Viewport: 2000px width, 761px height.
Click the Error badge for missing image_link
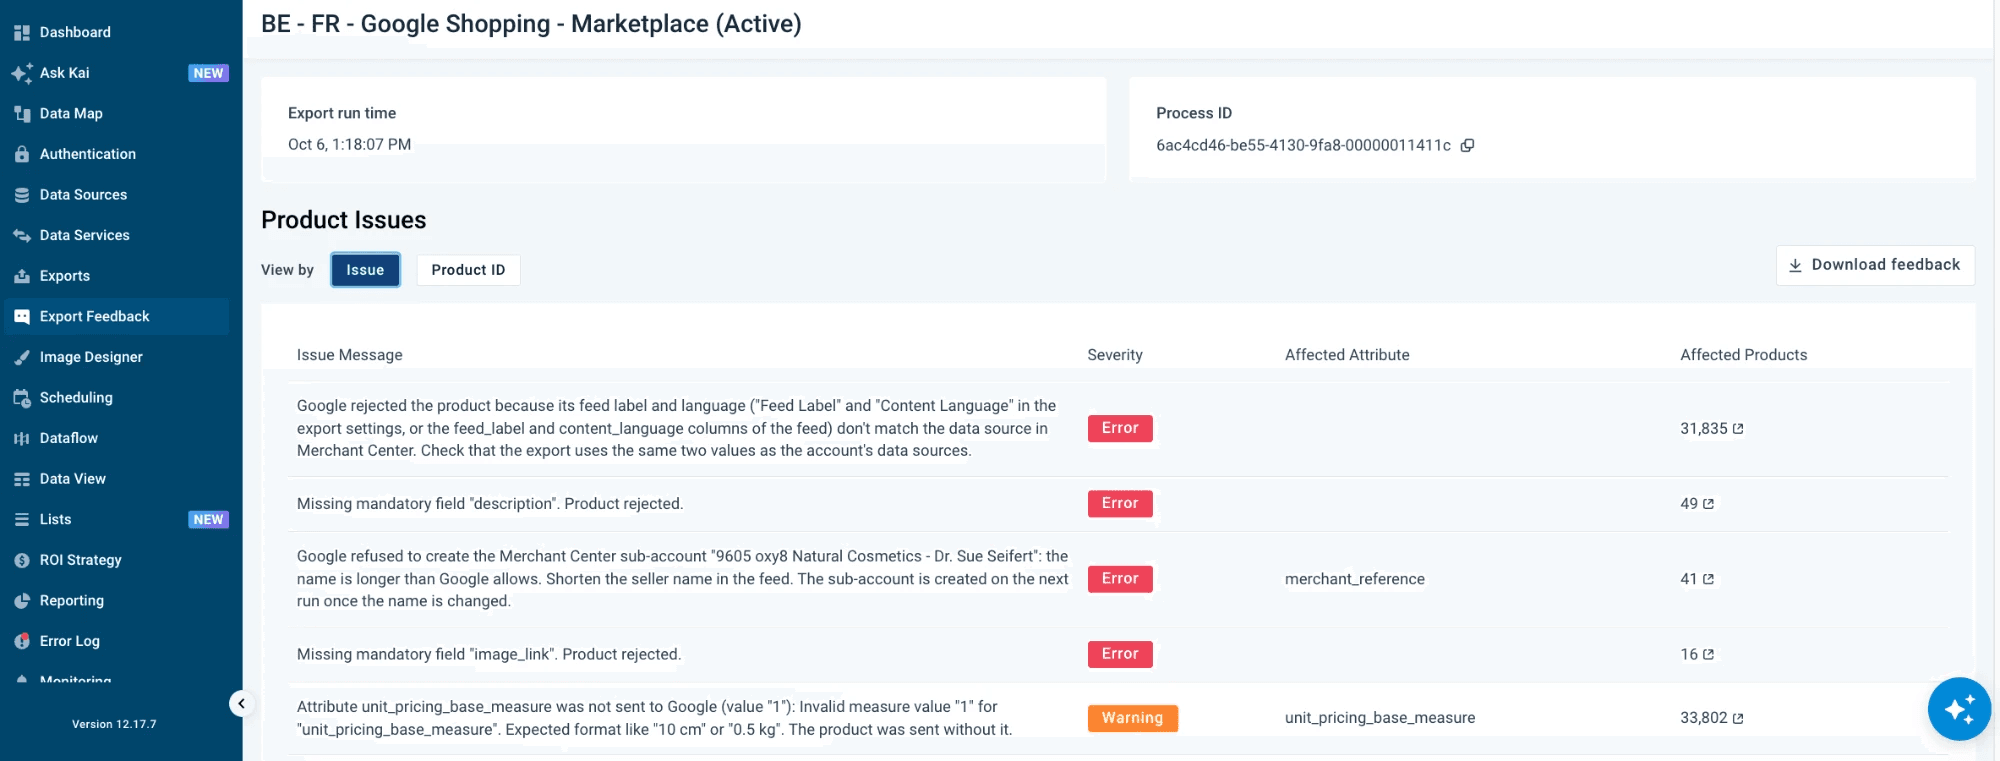pos(1120,654)
